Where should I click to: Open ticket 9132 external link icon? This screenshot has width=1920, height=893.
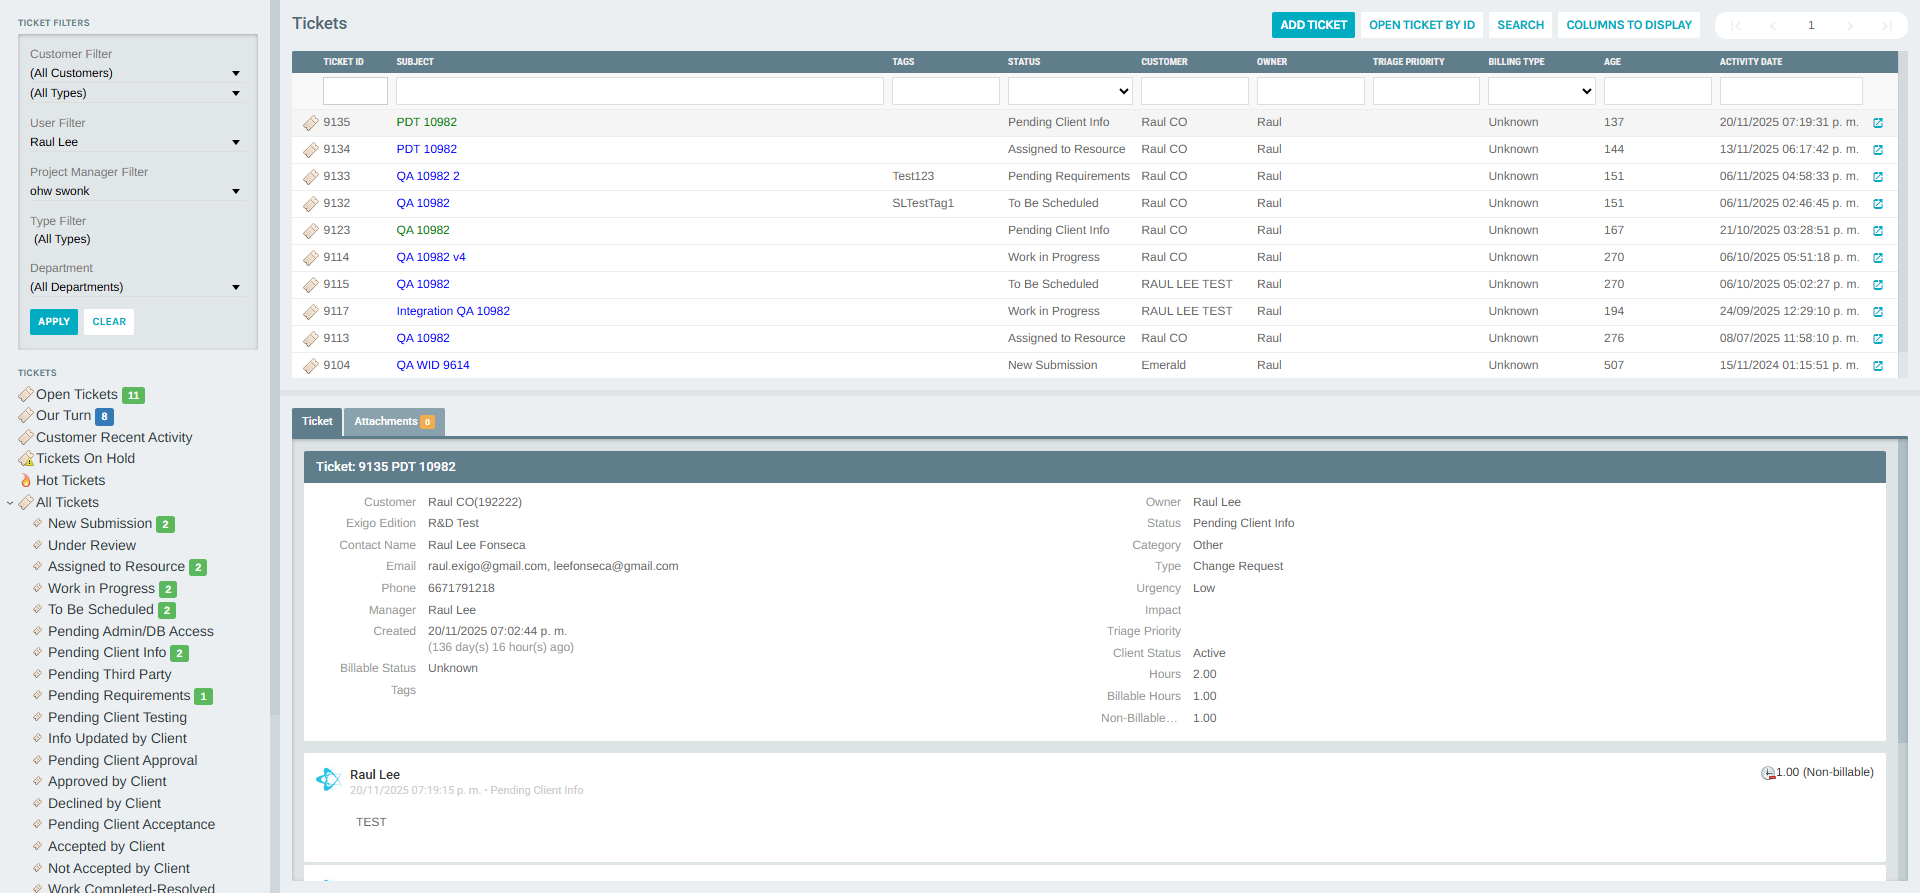(1878, 204)
